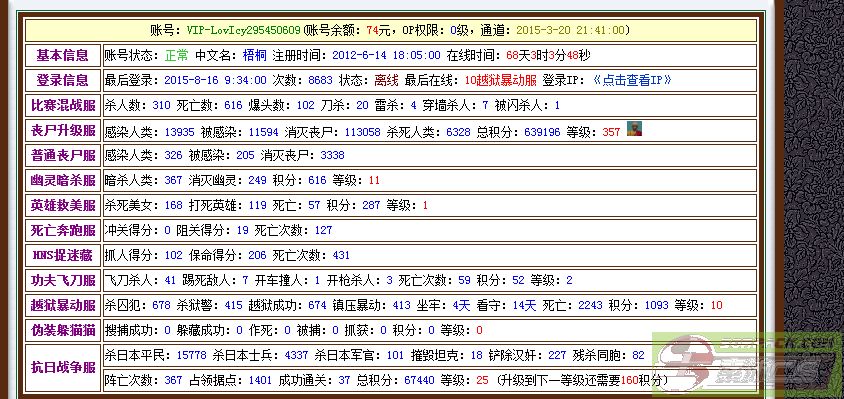Open the 抗日战争服 category label
Viewport: 844px width, 399px height.
pyautogui.click(x=62, y=368)
